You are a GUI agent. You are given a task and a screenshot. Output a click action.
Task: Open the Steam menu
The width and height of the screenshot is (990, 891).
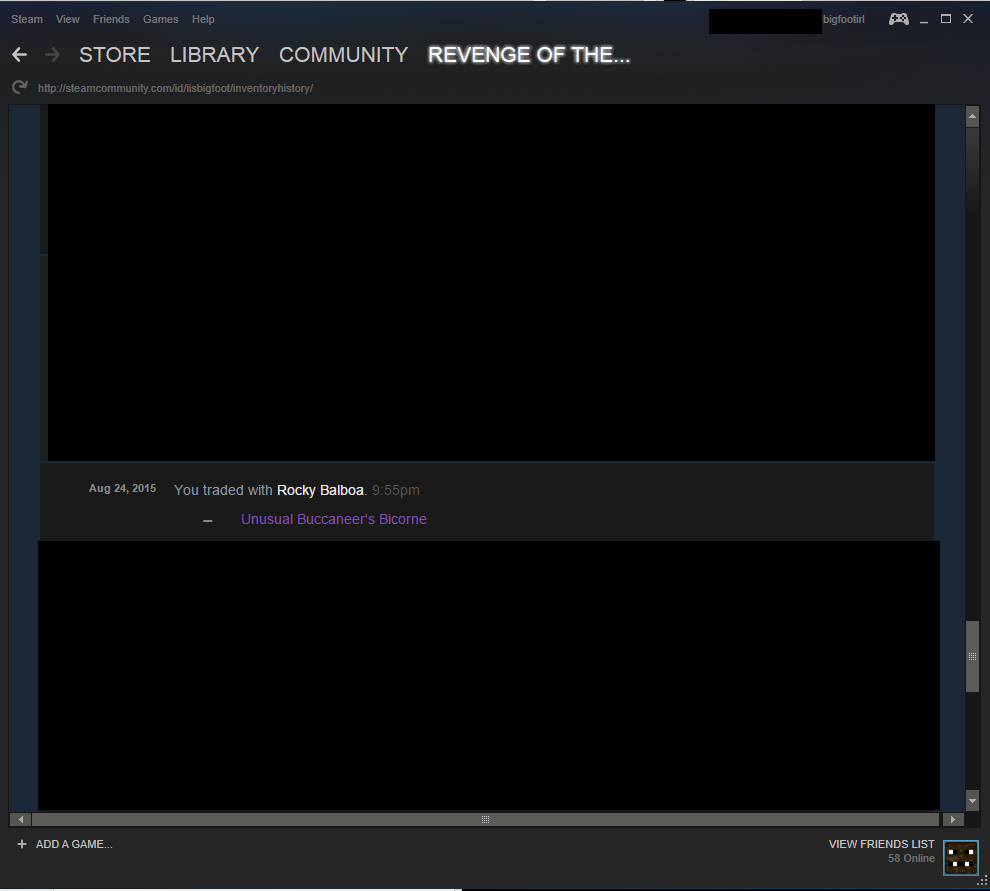(27, 19)
